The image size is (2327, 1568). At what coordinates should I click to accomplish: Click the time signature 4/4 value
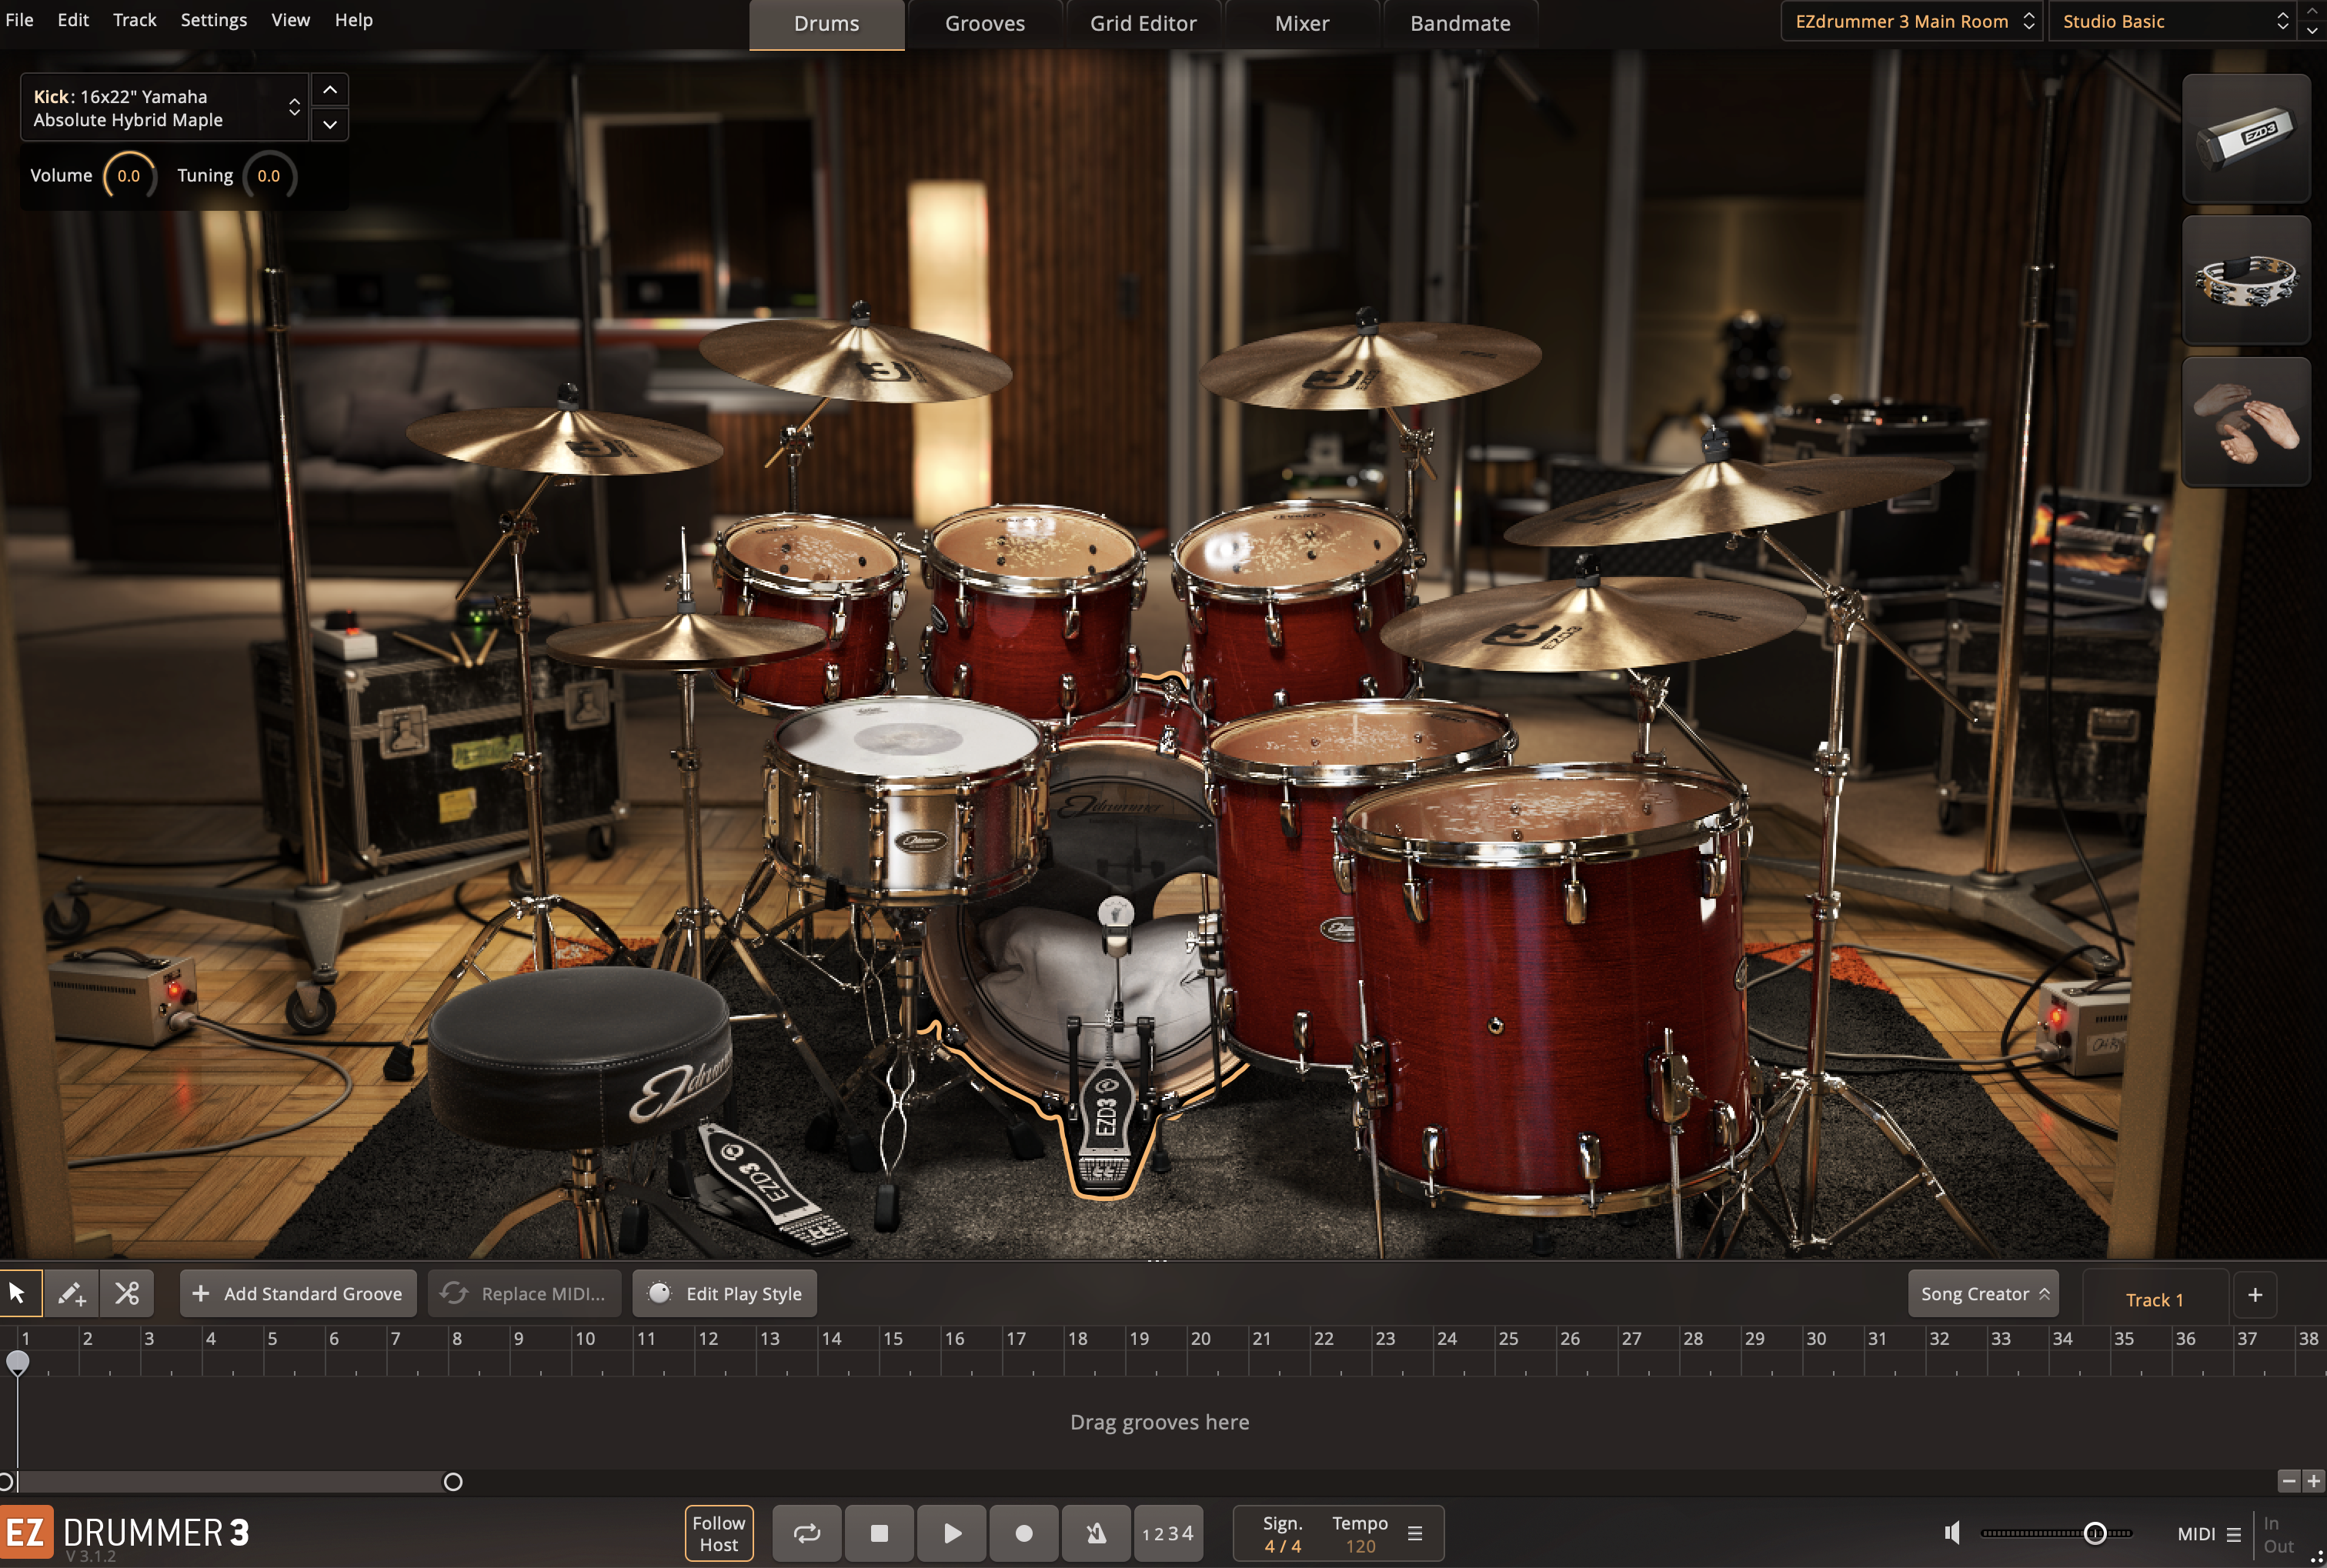(1283, 1546)
